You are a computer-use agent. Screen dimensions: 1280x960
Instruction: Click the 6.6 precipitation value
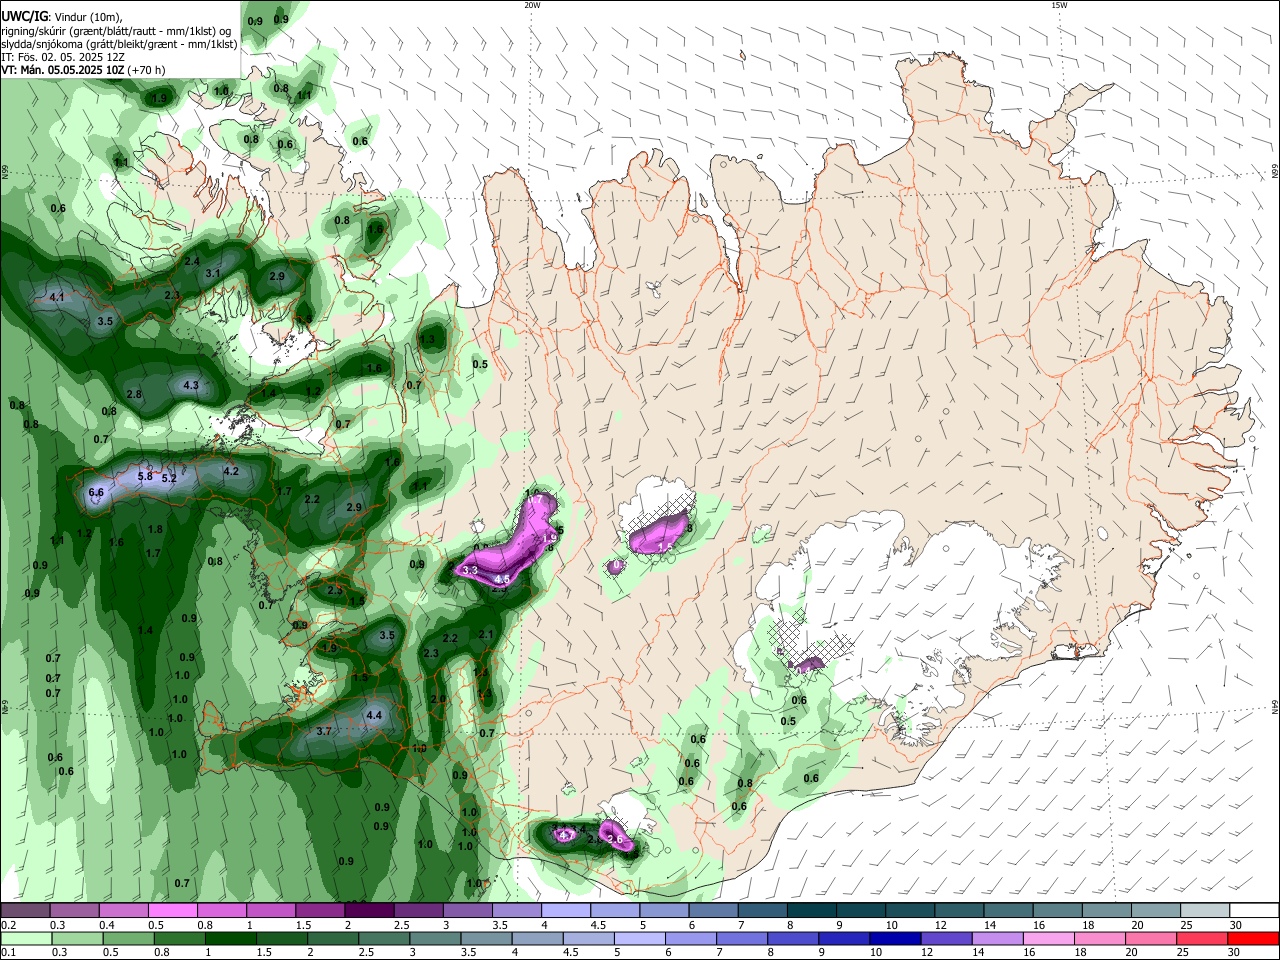pos(96,493)
